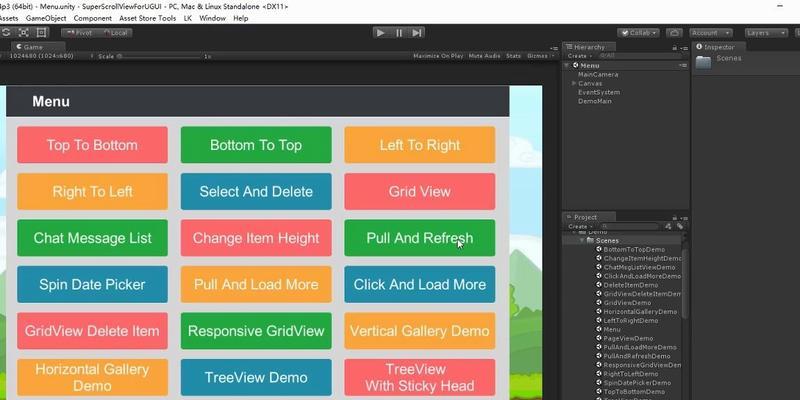The image size is (800, 400).
Task: Open the Collab dropdown
Action: tap(638, 33)
